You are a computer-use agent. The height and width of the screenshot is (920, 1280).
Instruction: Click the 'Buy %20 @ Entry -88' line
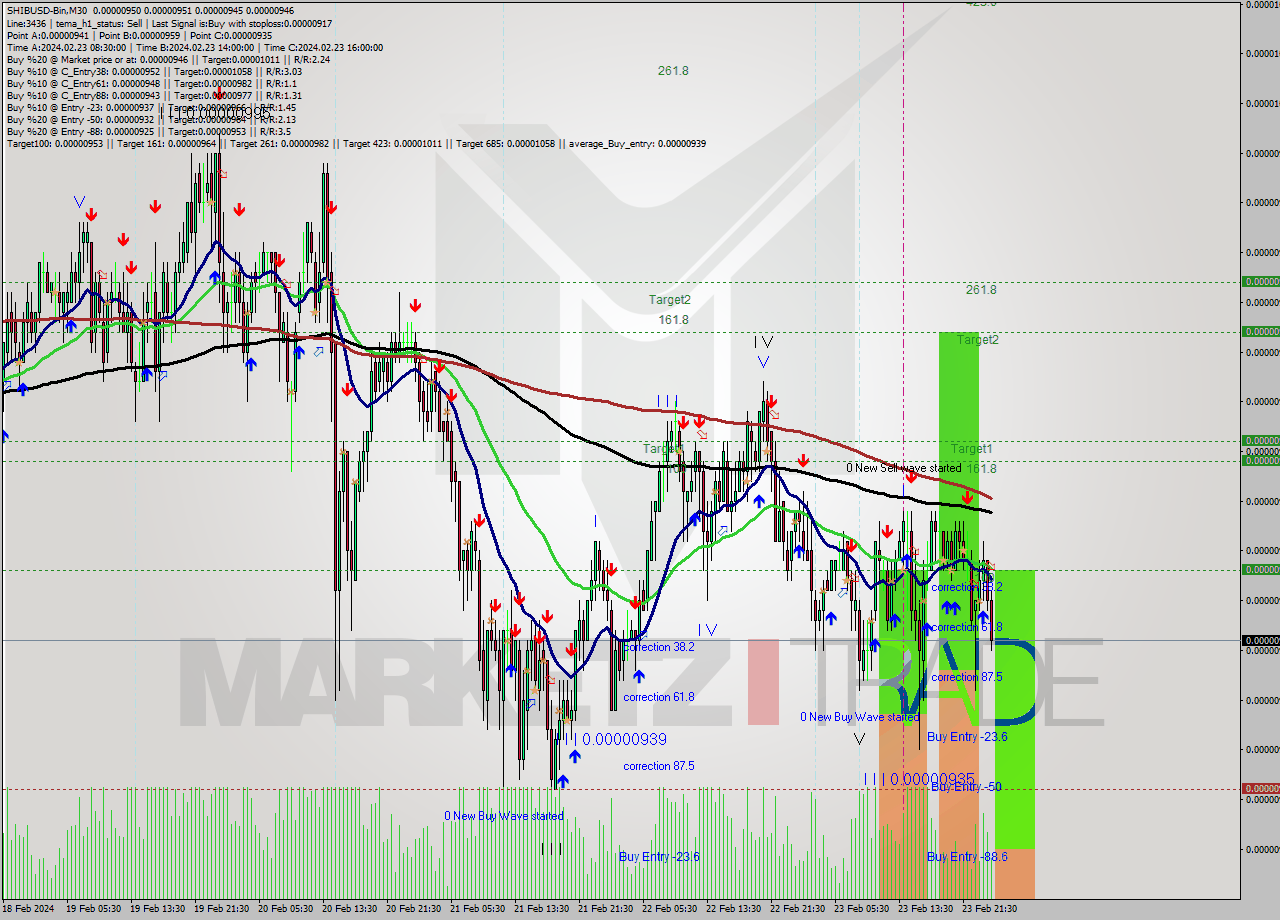point(149,131)
